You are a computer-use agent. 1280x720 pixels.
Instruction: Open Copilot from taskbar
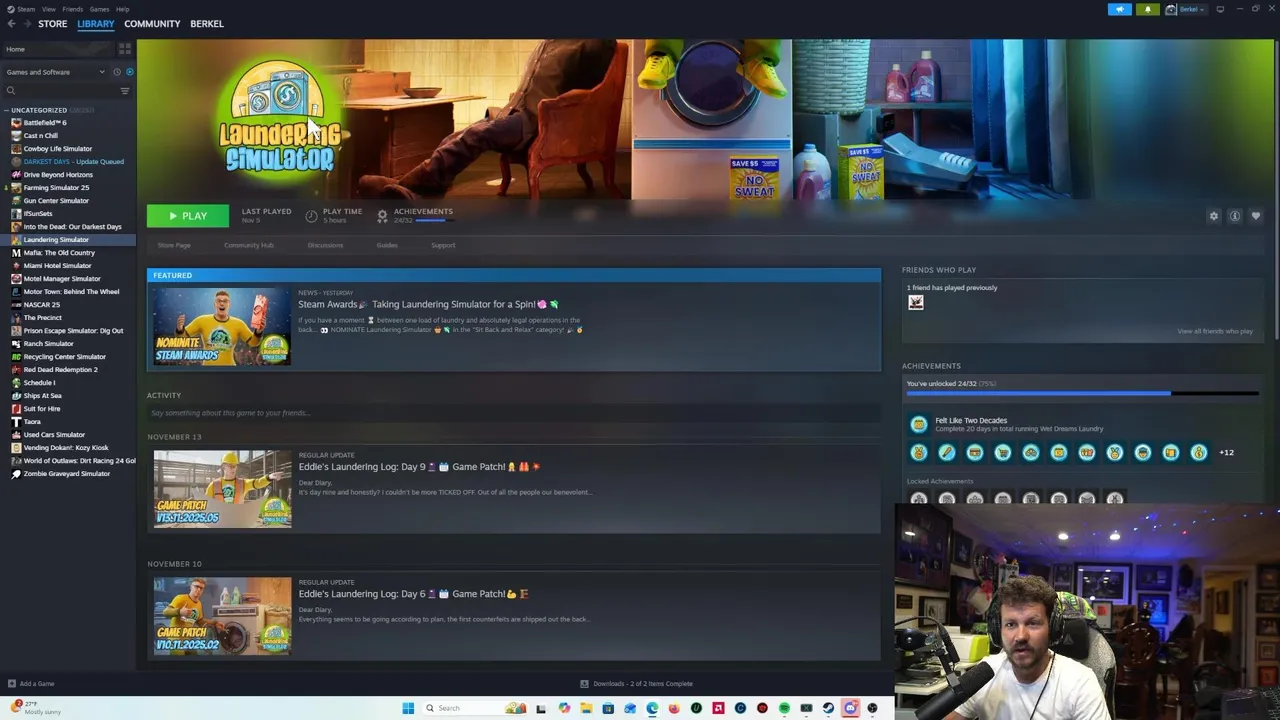click(x=564, y=708)
